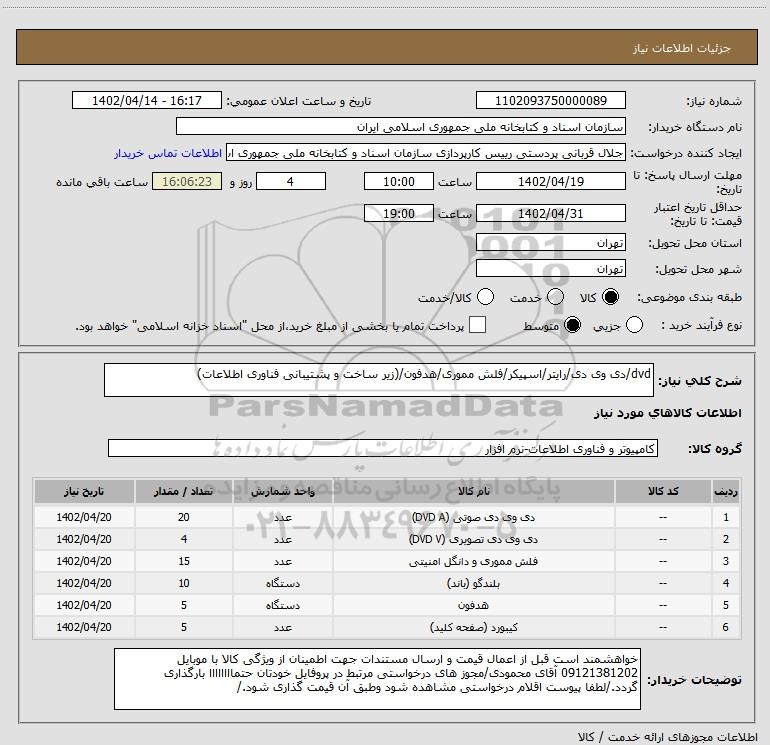
Task: Click the delivery province field تهران
Action: (550, 243)
